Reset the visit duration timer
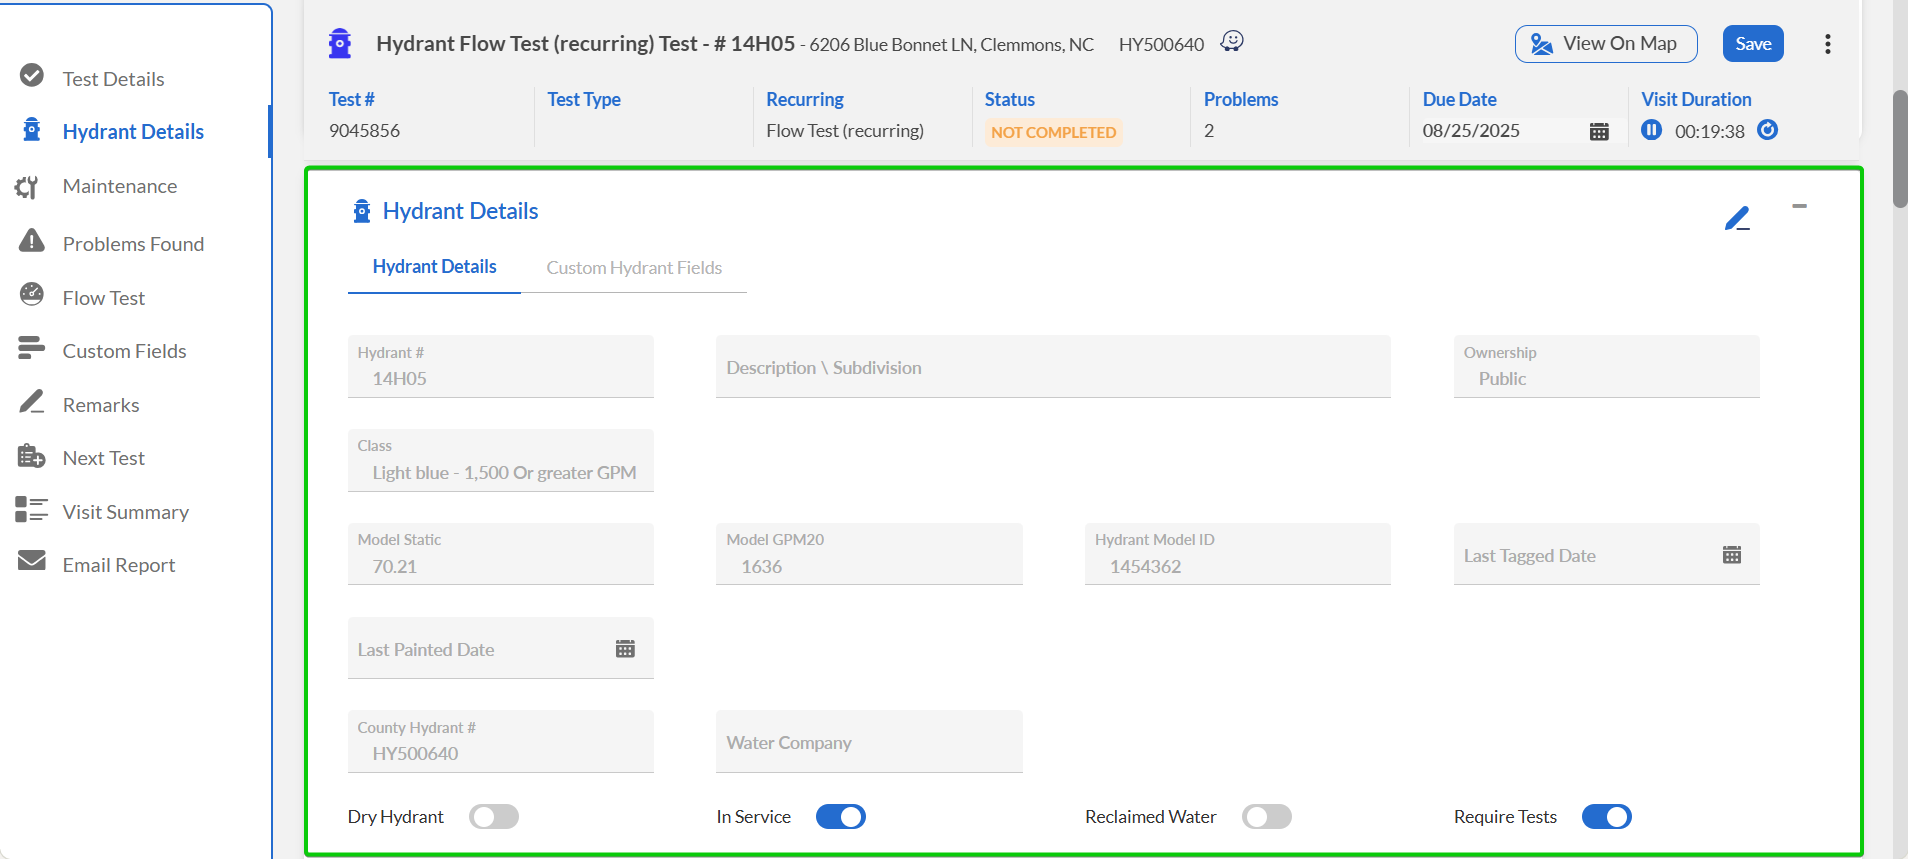The image size is (1908, 859). 1767,130
